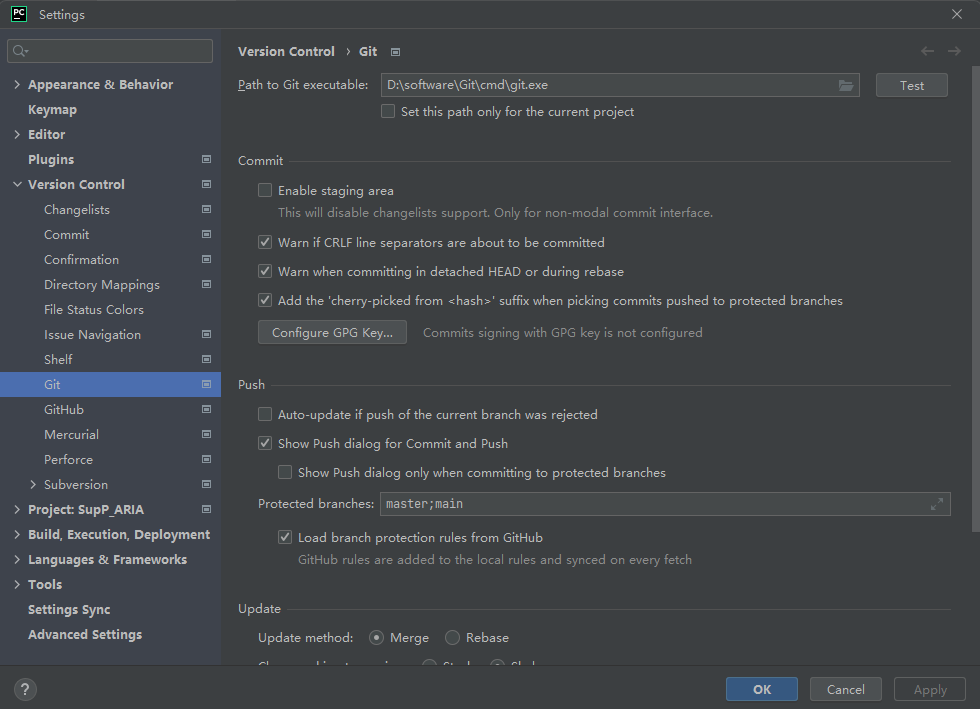
Task: Expand the Project: SupP_ARIA section
Action: click(x=17, y=510)
